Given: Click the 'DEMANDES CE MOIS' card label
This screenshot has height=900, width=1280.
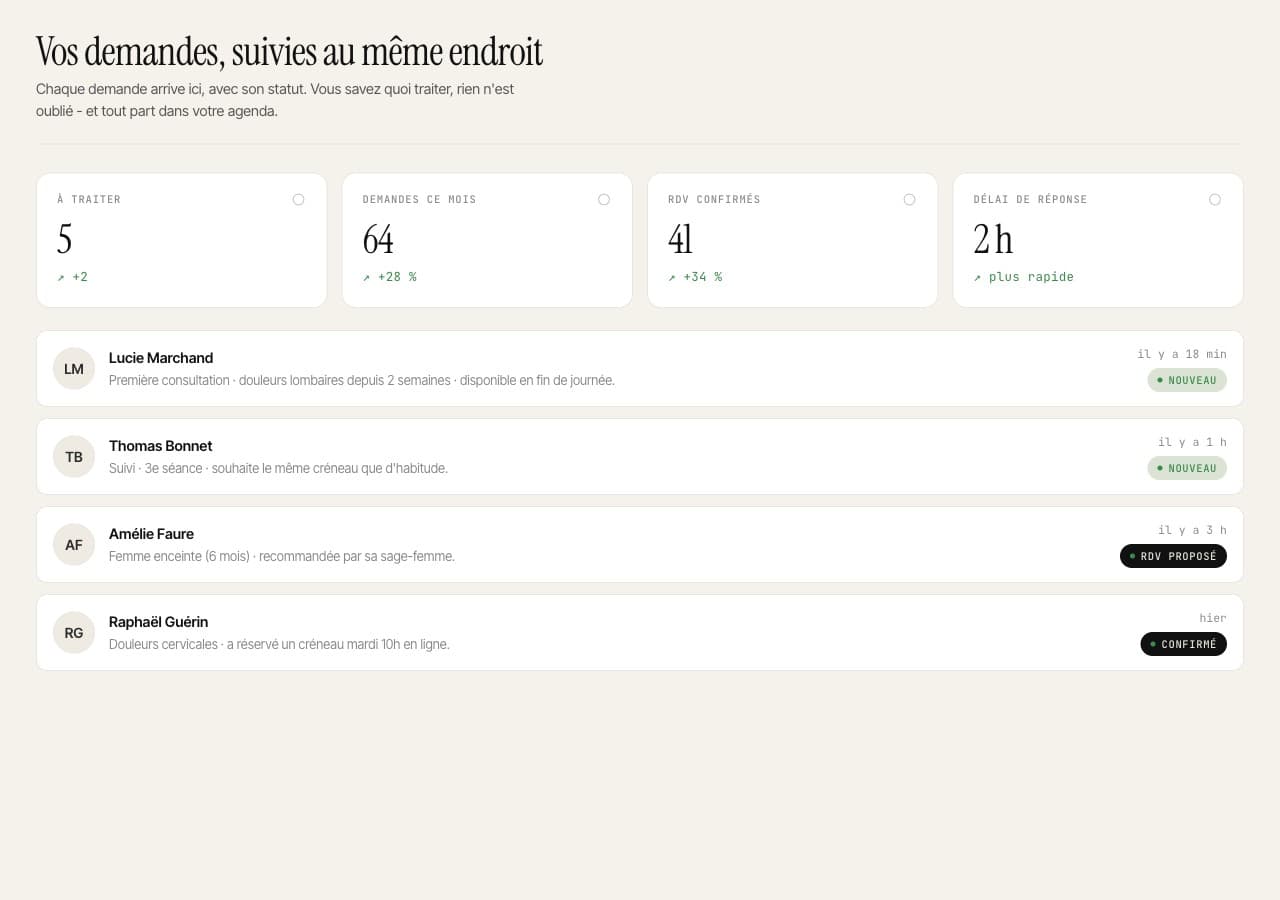Looking at the screenshot, I should tap(419, 200).
